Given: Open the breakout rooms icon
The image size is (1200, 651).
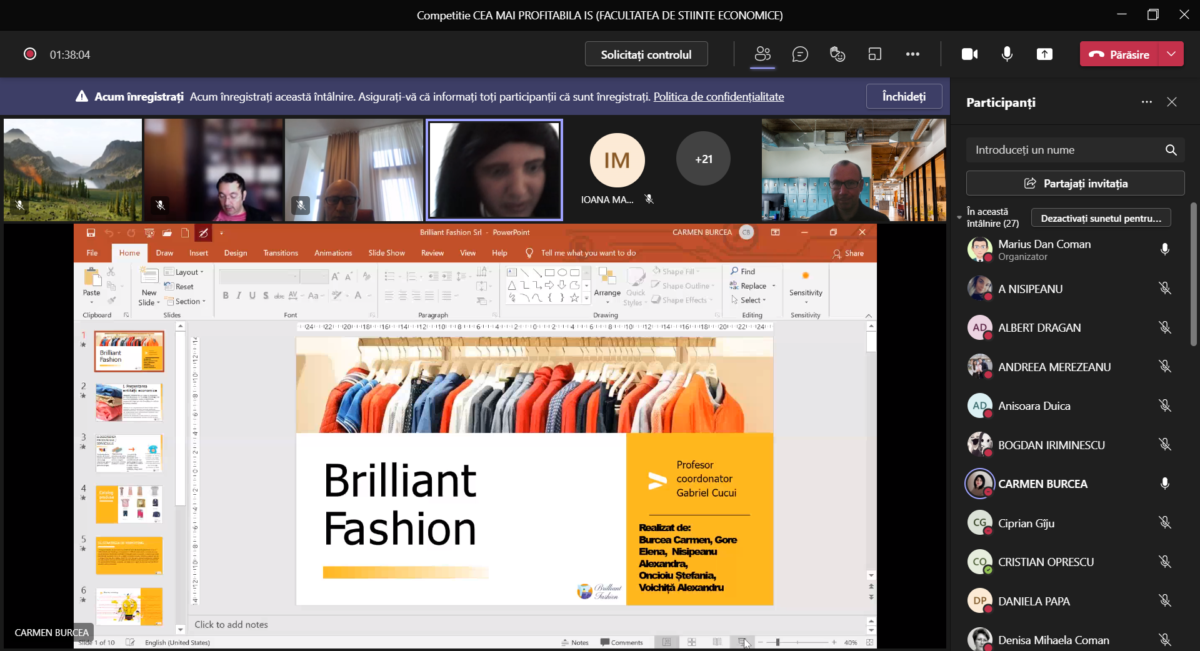Looking at the screenshot, I should point(875,54).
